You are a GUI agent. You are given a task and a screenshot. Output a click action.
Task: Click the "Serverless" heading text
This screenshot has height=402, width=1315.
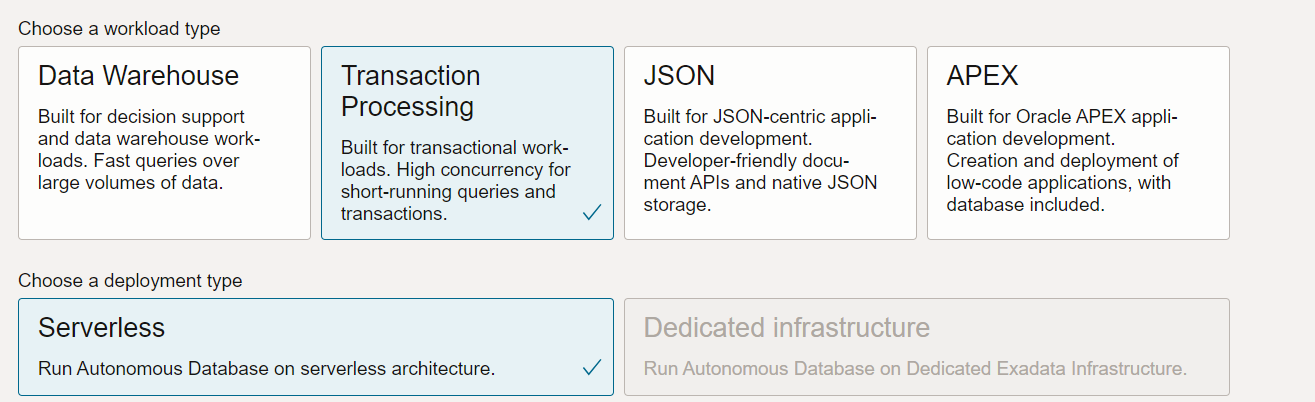[101, 328]
